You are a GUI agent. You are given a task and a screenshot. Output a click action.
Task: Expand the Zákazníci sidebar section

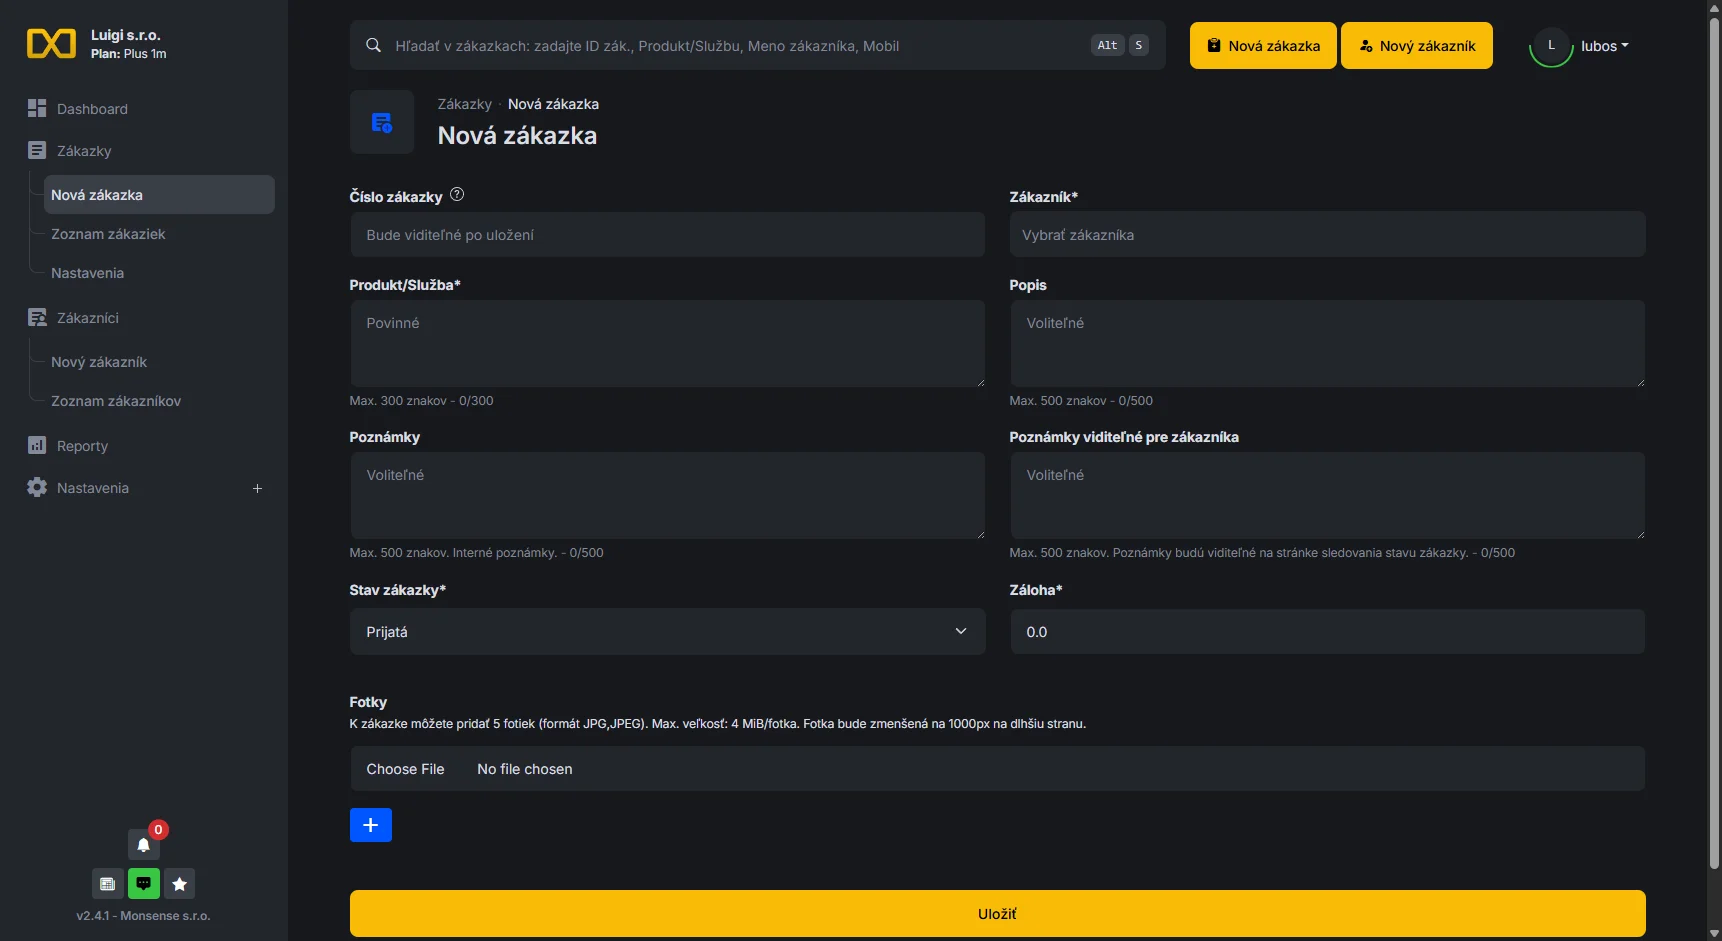point(87,318)
